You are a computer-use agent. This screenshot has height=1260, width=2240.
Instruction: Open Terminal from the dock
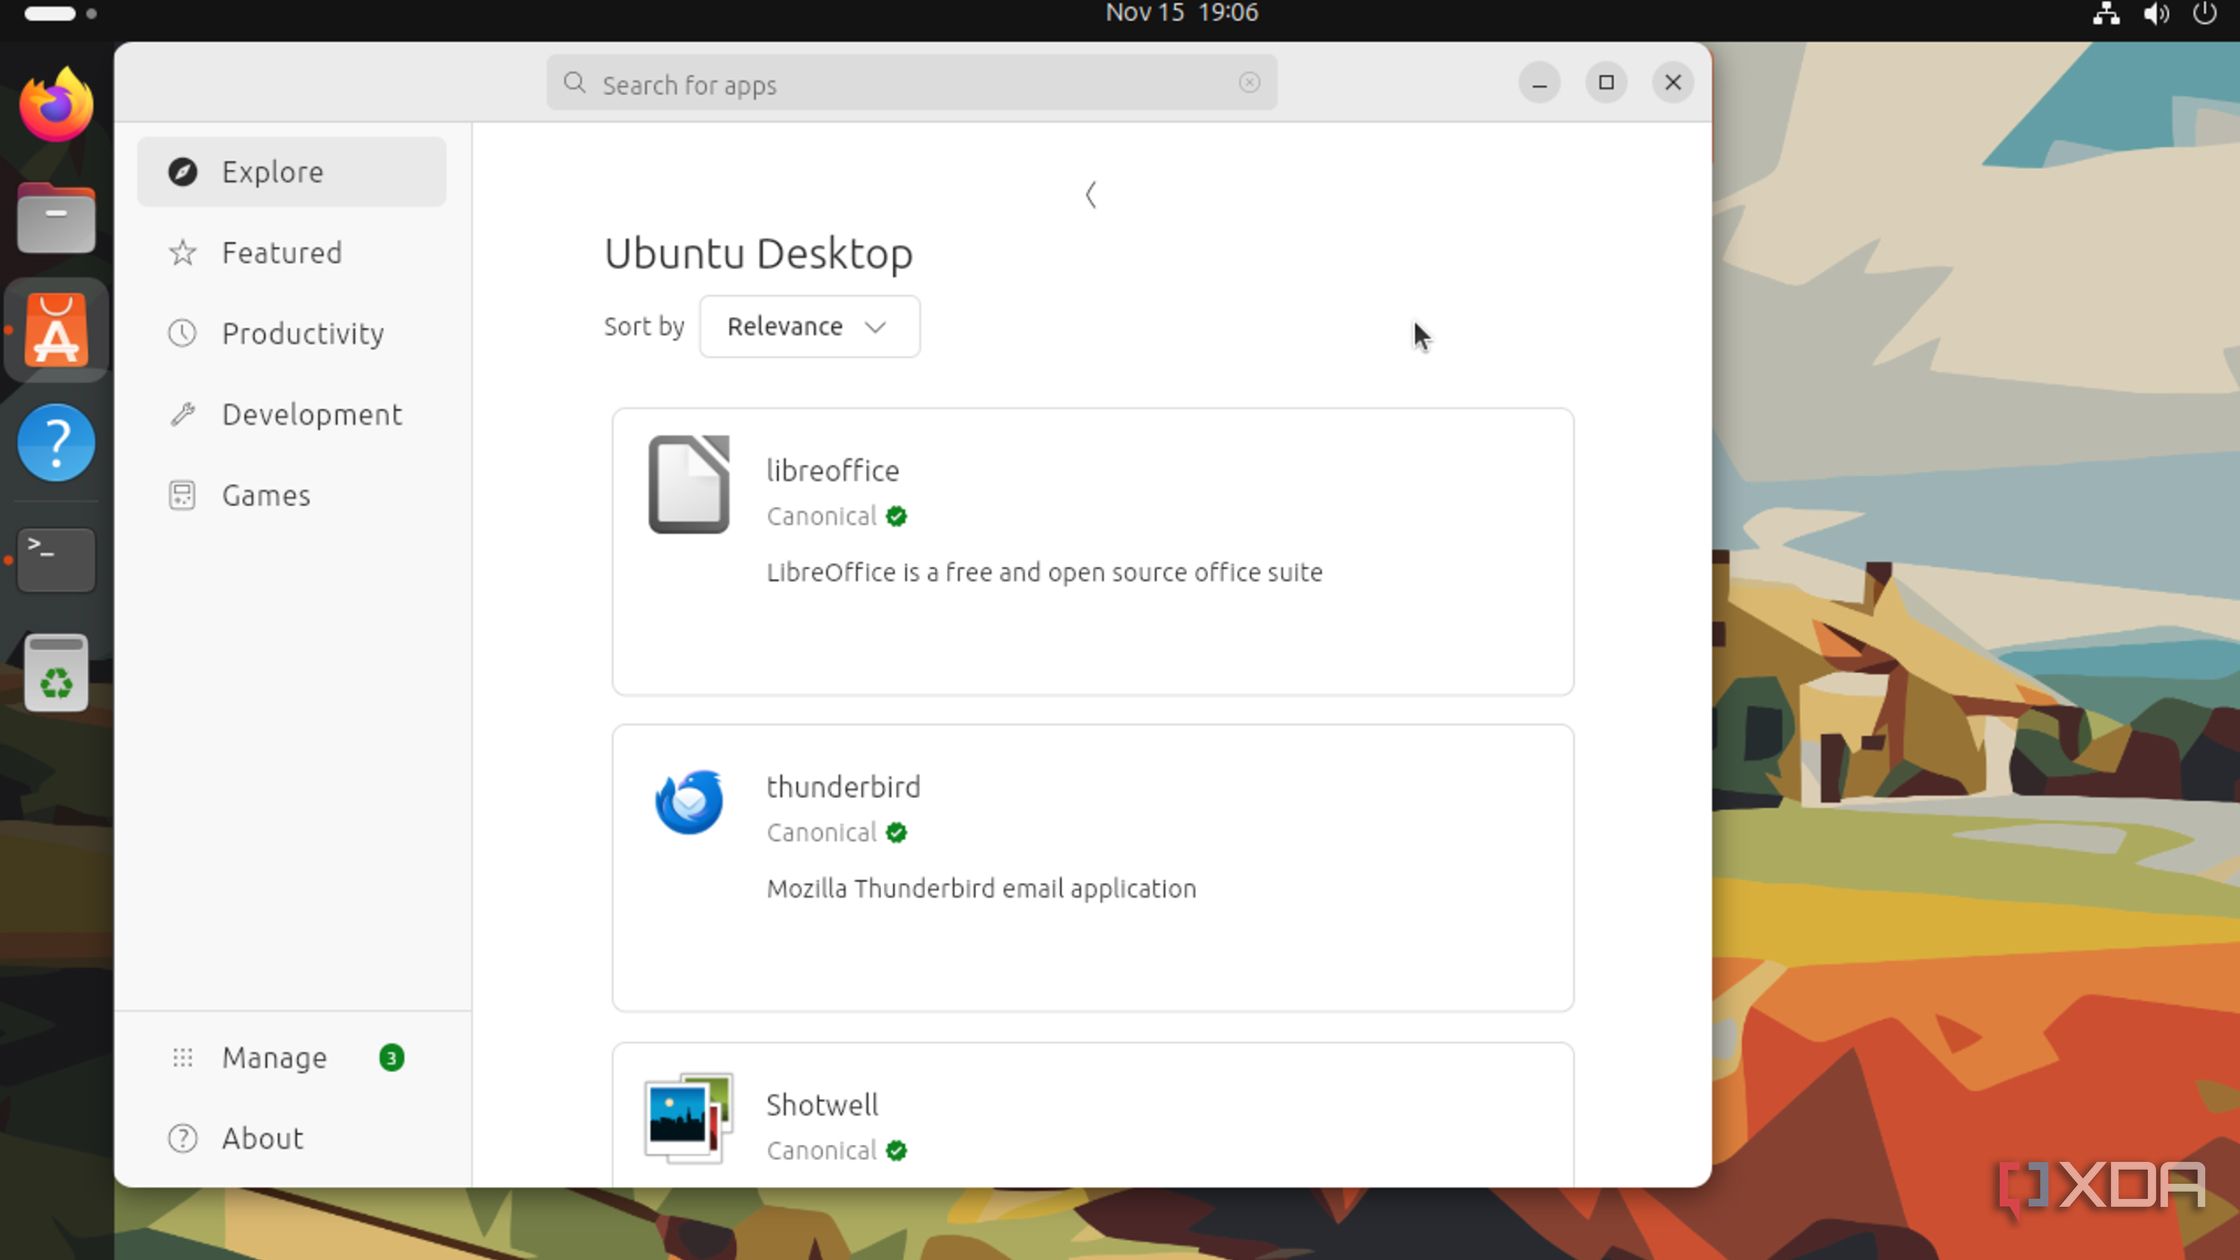click(x=56, y=560)
